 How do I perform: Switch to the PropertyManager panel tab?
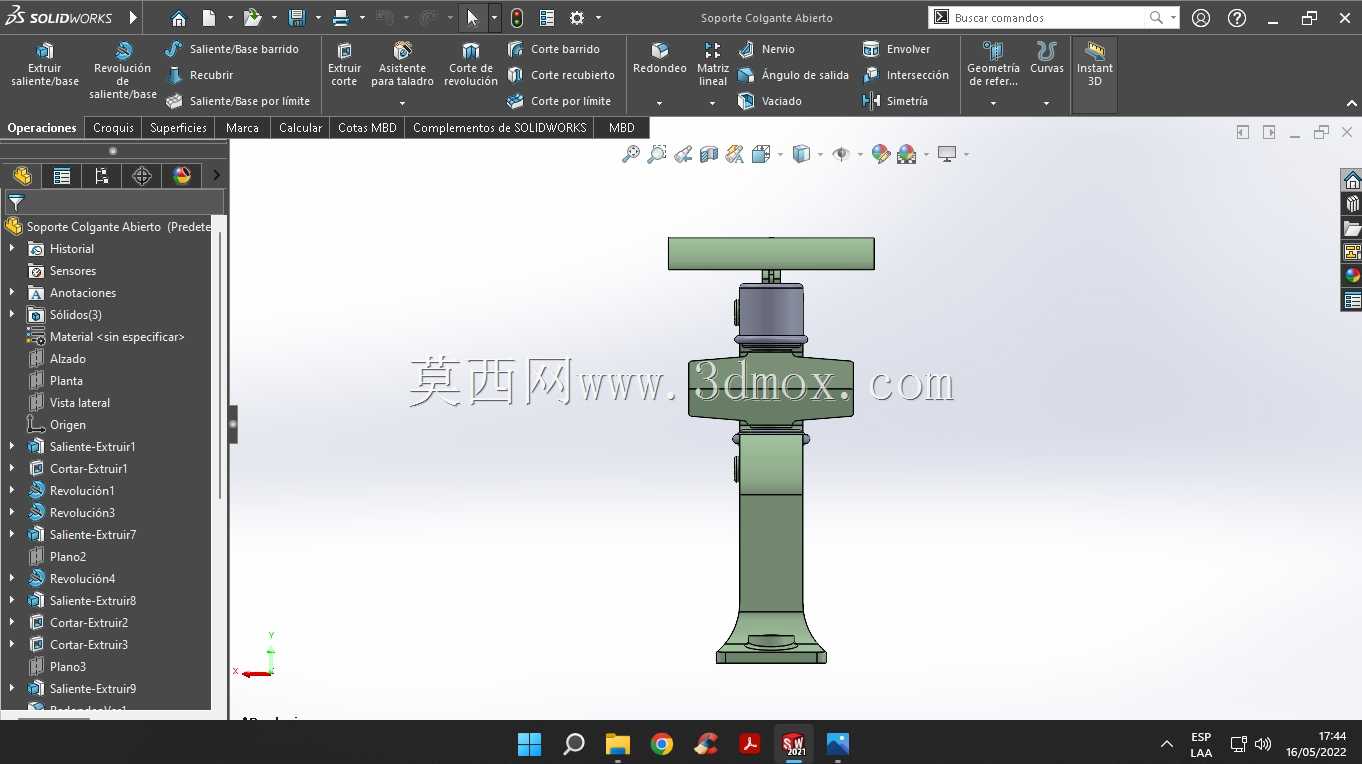click(x=62, y=176)
